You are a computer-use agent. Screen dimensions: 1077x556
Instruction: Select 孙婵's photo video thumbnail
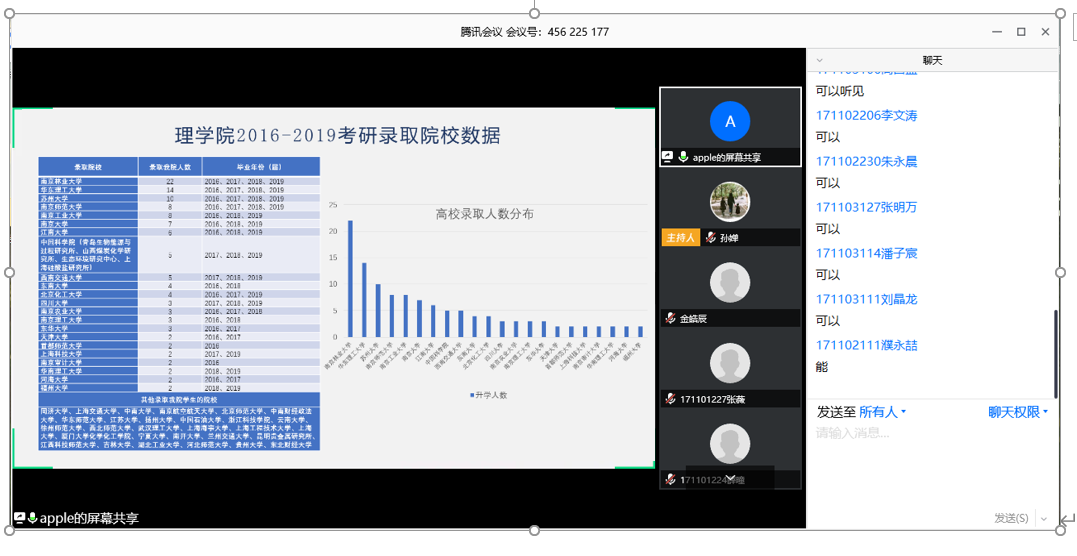pos(730,202)
